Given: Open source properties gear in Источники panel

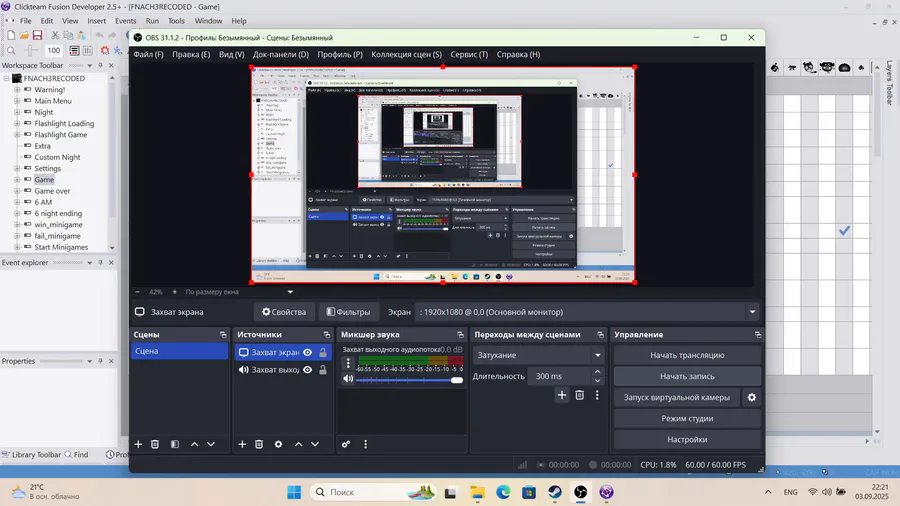Looking at the screenshot, I should 278,444.
